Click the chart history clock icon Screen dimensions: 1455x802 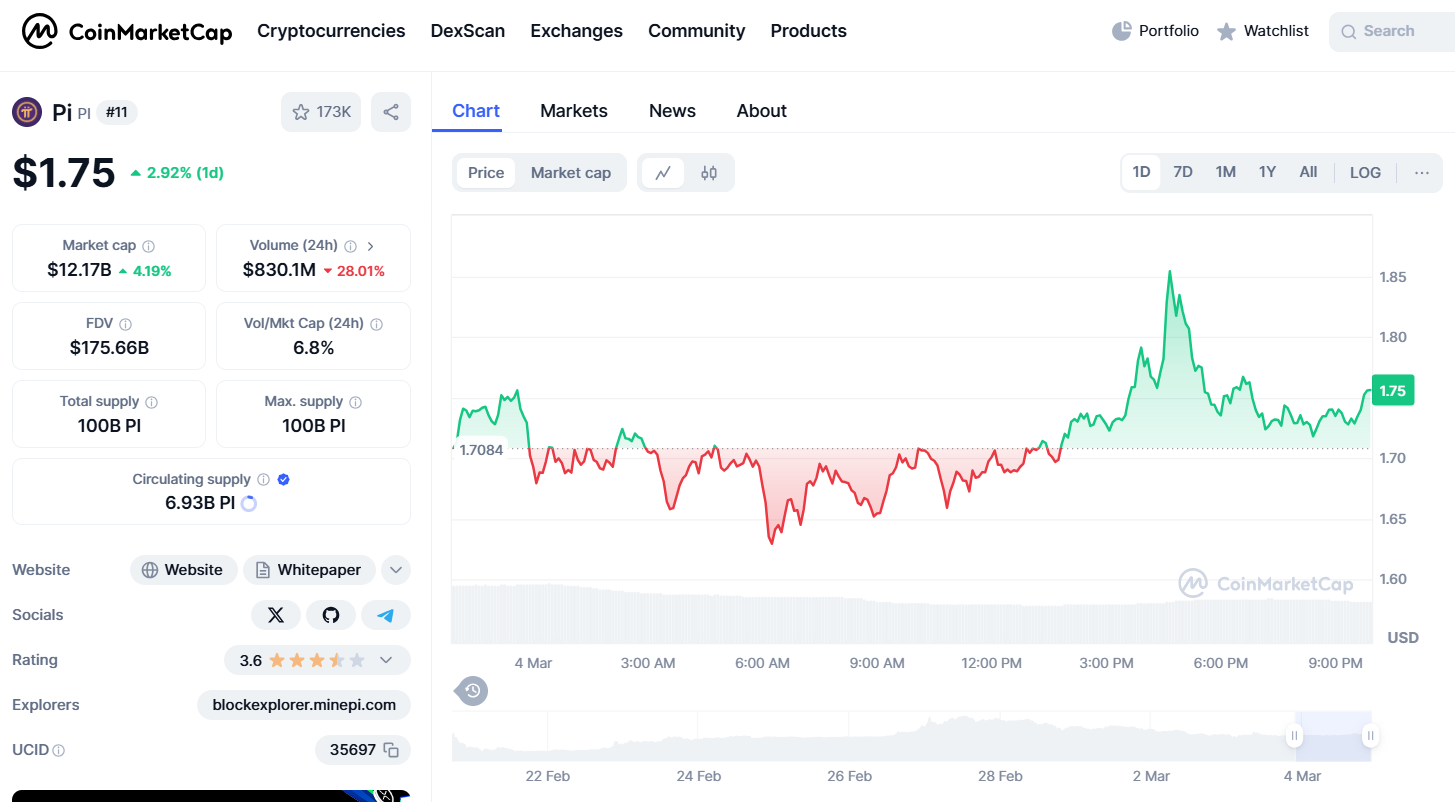473,690
